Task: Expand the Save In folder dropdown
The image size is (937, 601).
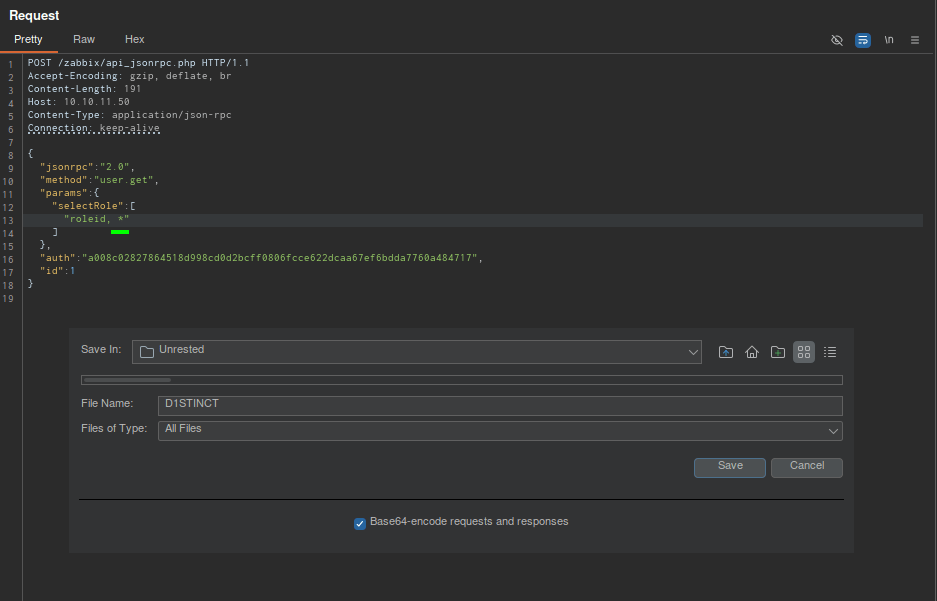Action: coord(694,352)
